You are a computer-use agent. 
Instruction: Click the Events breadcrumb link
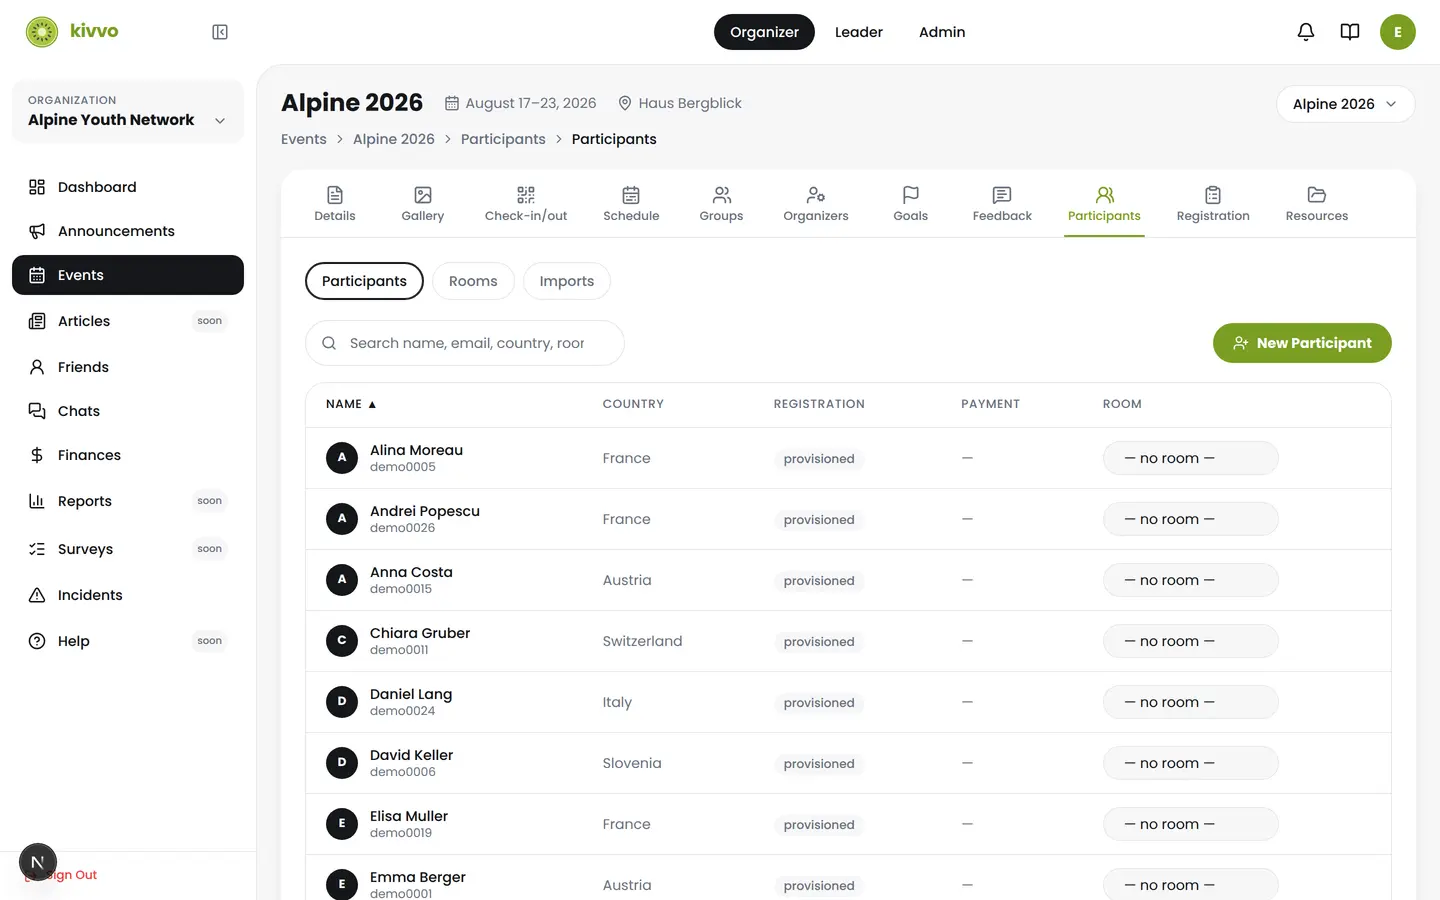304,139
